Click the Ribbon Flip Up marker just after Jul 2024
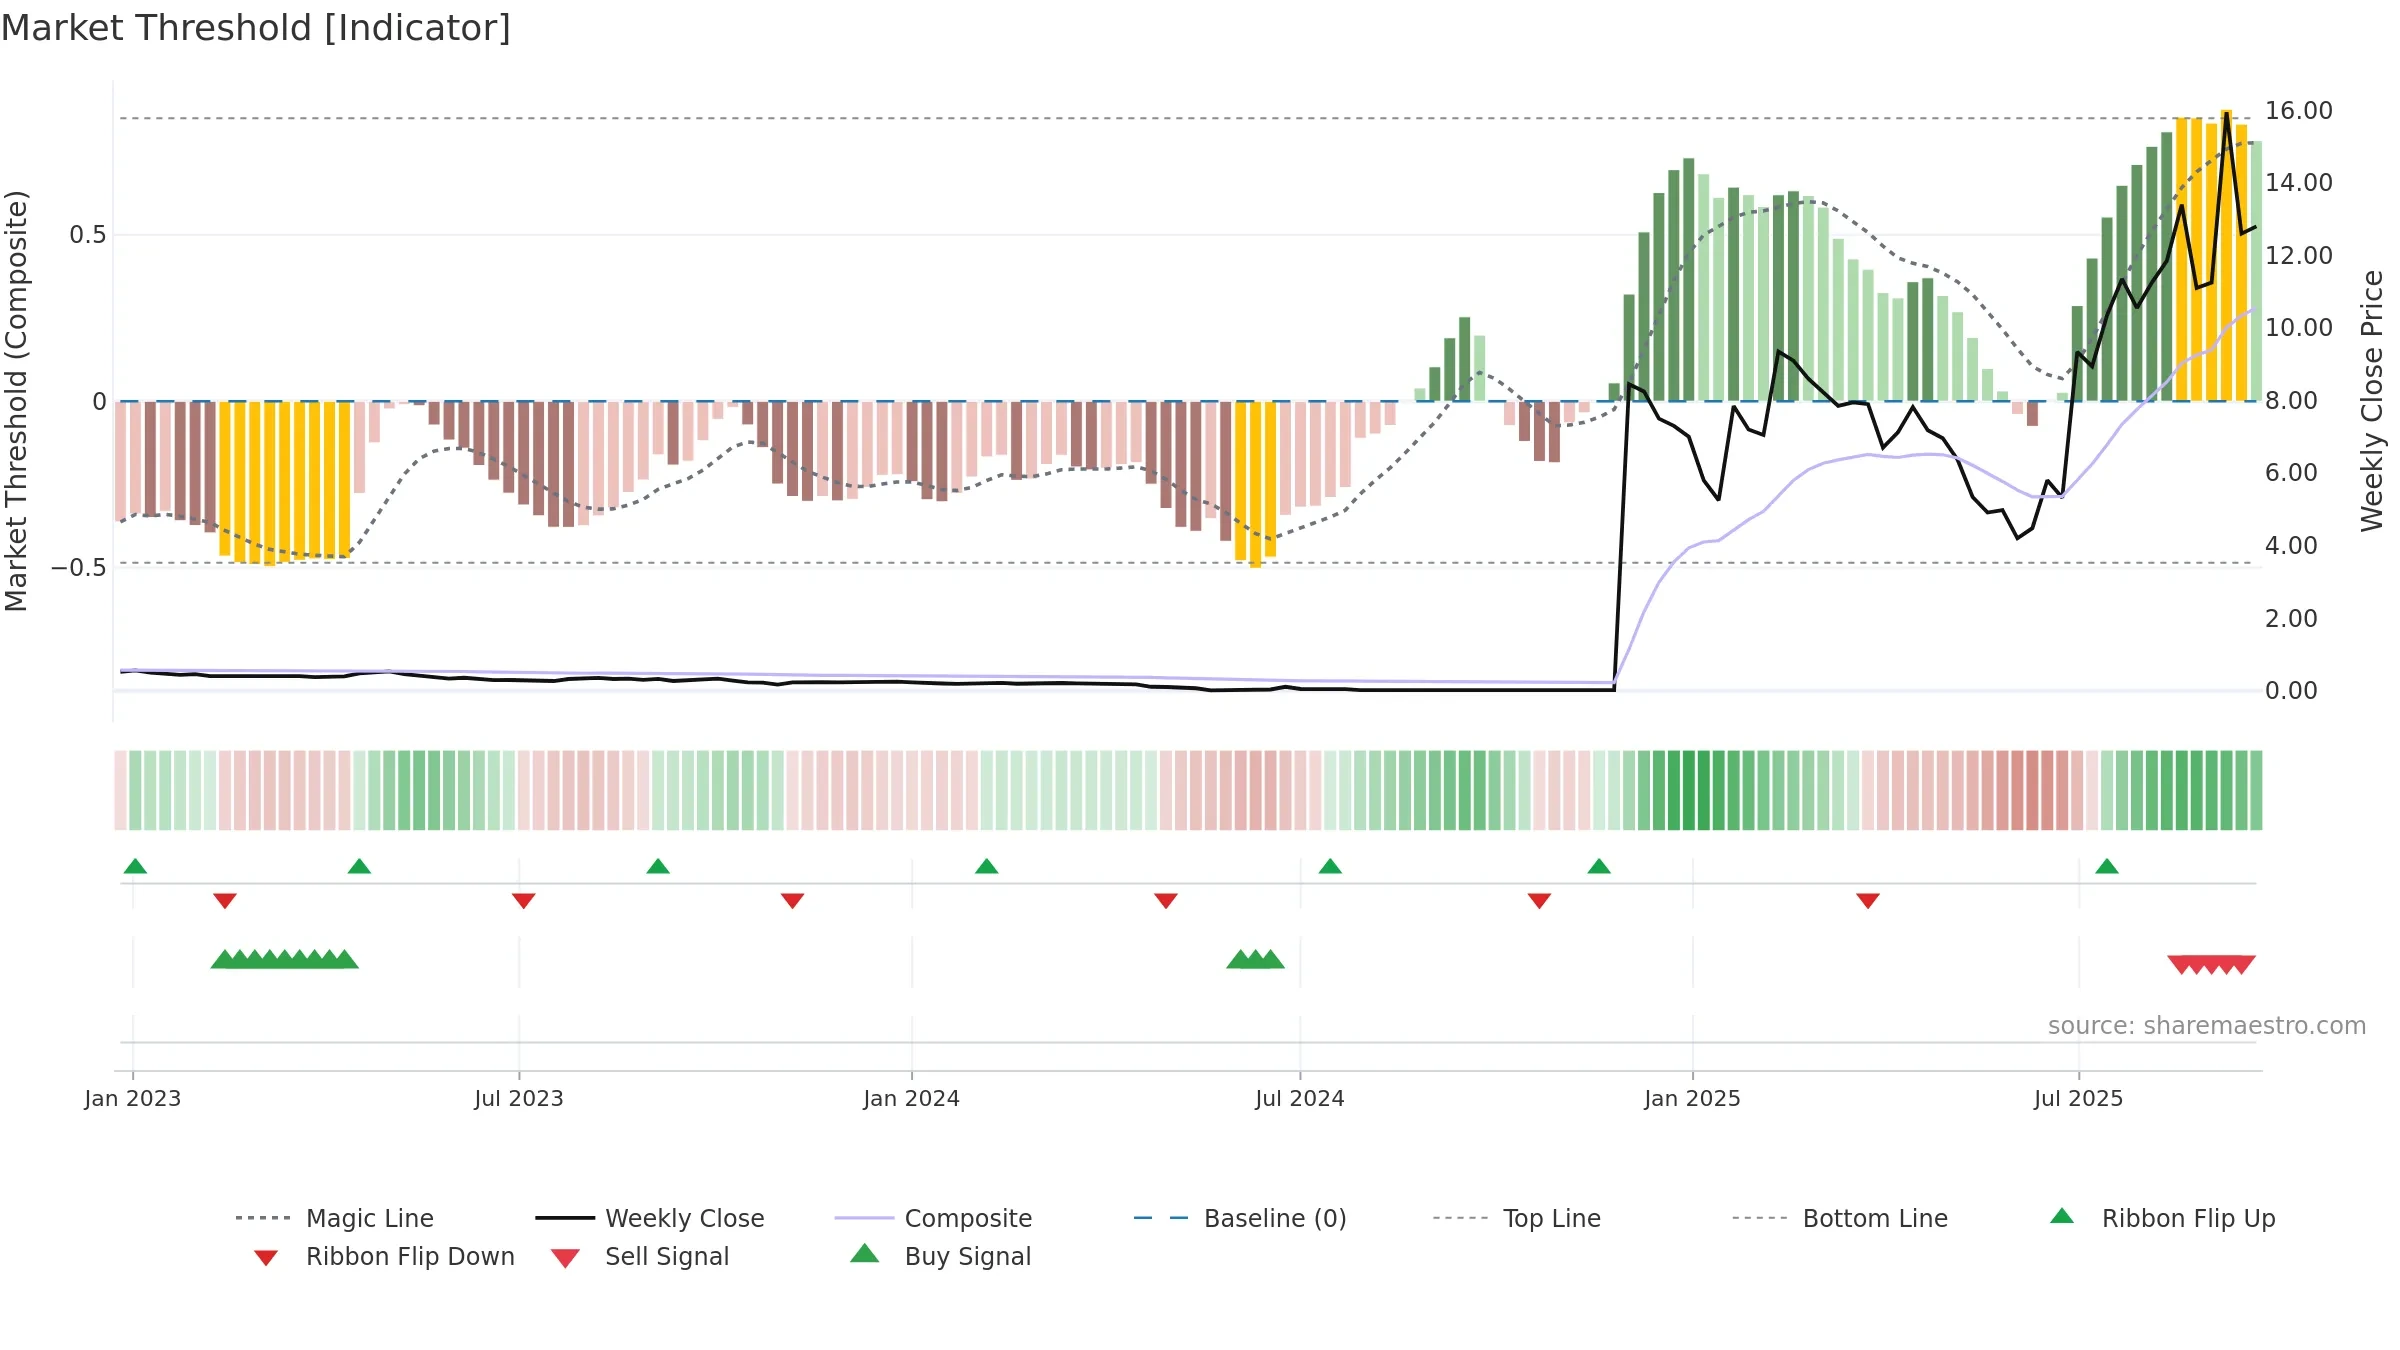The height and width of the screenshot is (1350, 2400). click(1330, 866)
